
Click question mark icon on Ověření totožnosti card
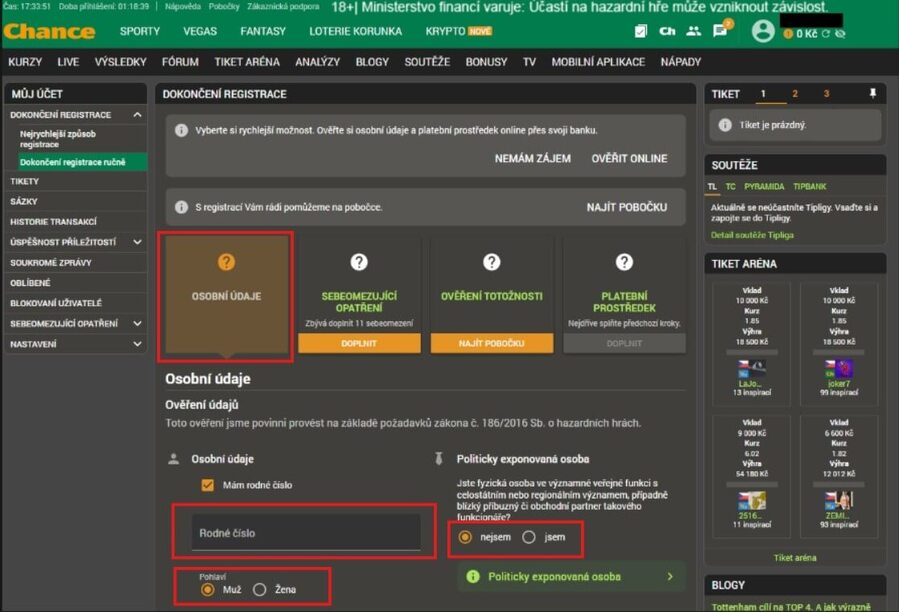click(x=491, y=262)
